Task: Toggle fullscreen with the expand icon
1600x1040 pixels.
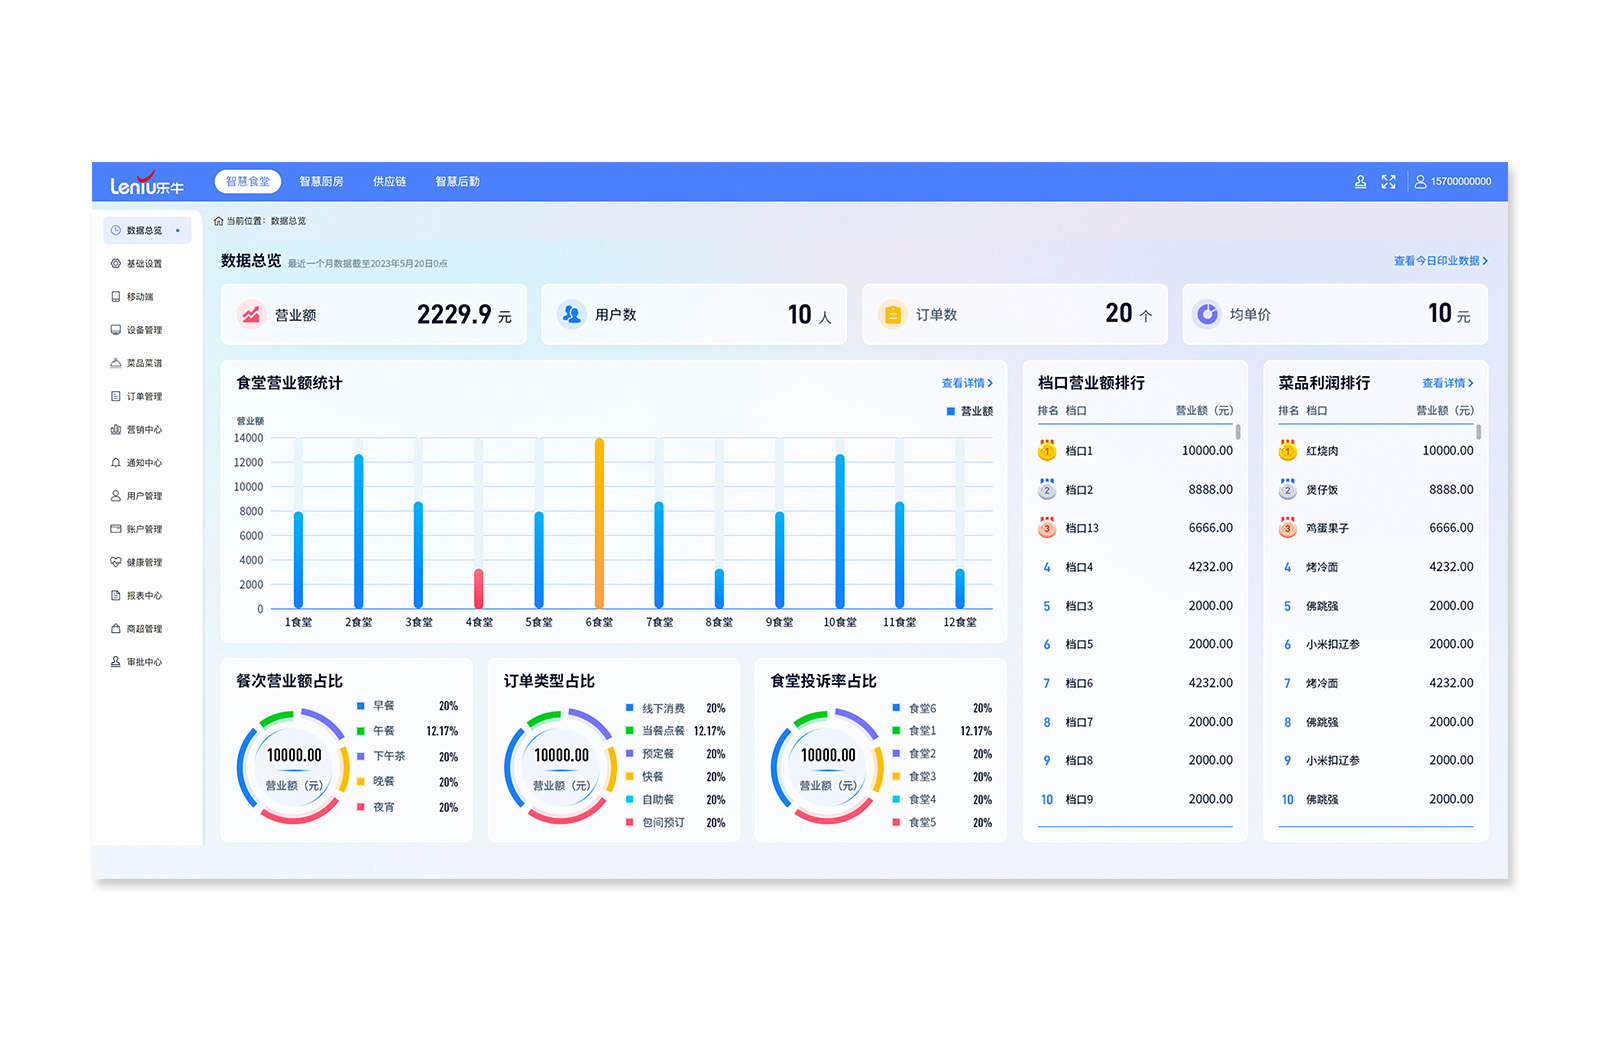Action: pos(1388,182)
